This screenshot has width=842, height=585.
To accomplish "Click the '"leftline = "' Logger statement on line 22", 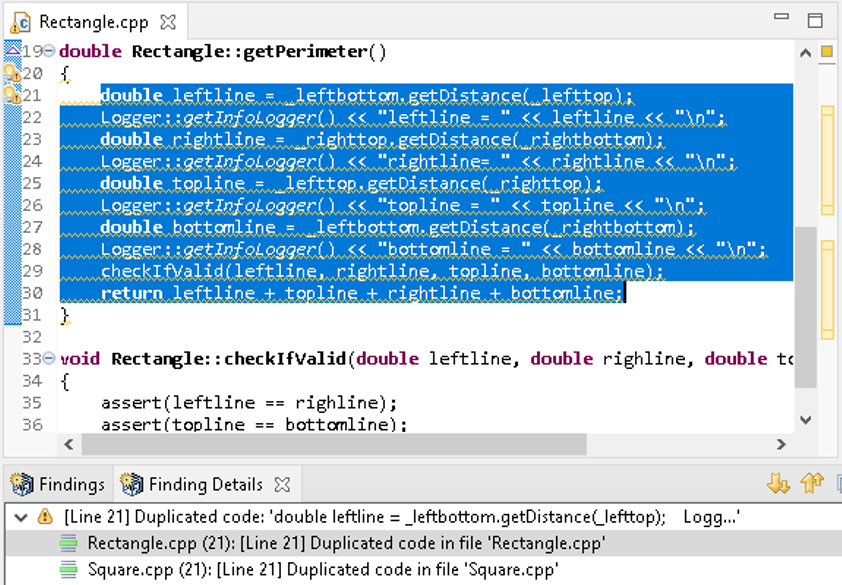I will pos(412,117).
